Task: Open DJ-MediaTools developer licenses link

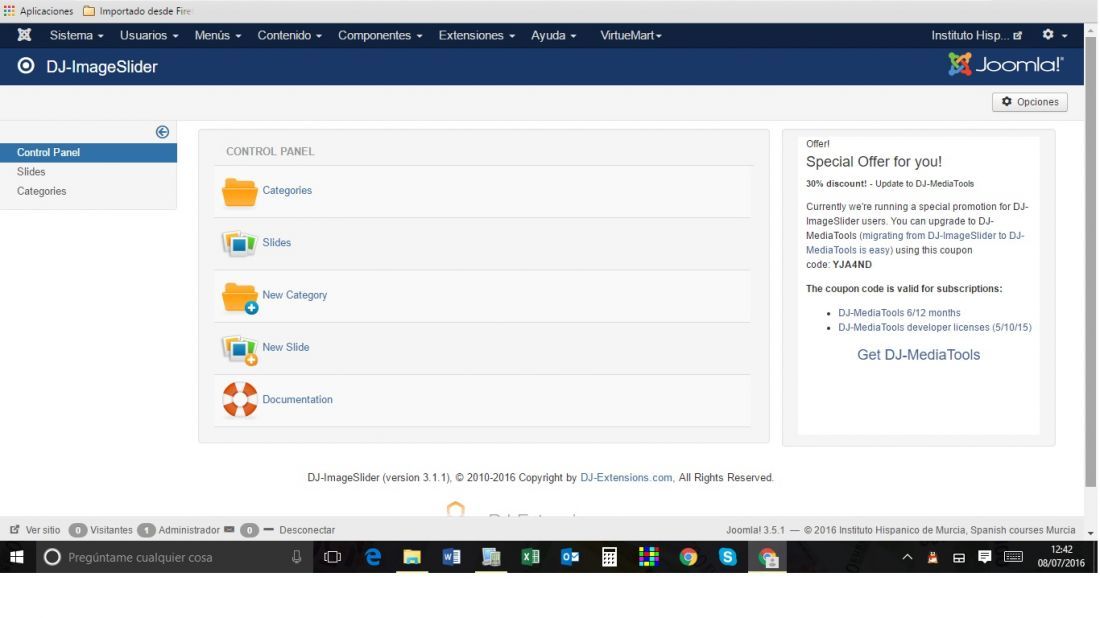Action: click(x=934, y=327)
